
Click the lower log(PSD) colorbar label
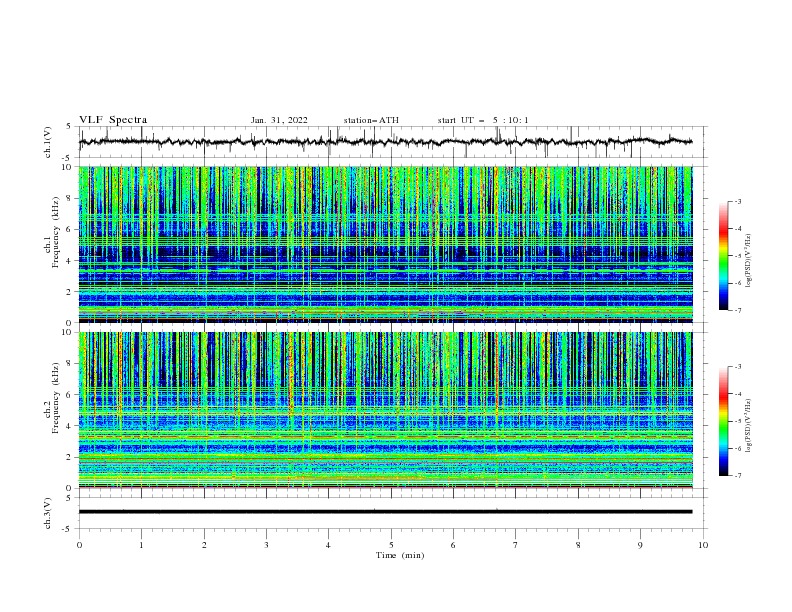tap(749, 426)
